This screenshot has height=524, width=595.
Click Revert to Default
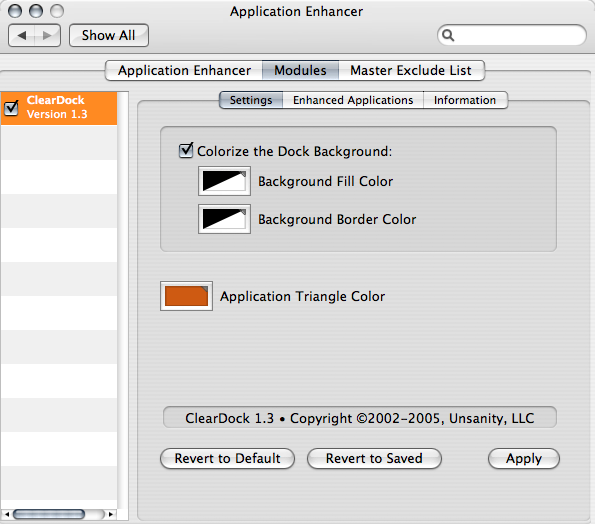click(227, 458)
